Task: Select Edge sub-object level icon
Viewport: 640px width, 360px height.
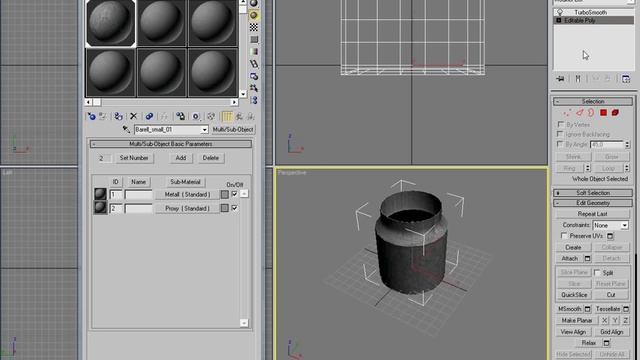Action: [580, 113]
